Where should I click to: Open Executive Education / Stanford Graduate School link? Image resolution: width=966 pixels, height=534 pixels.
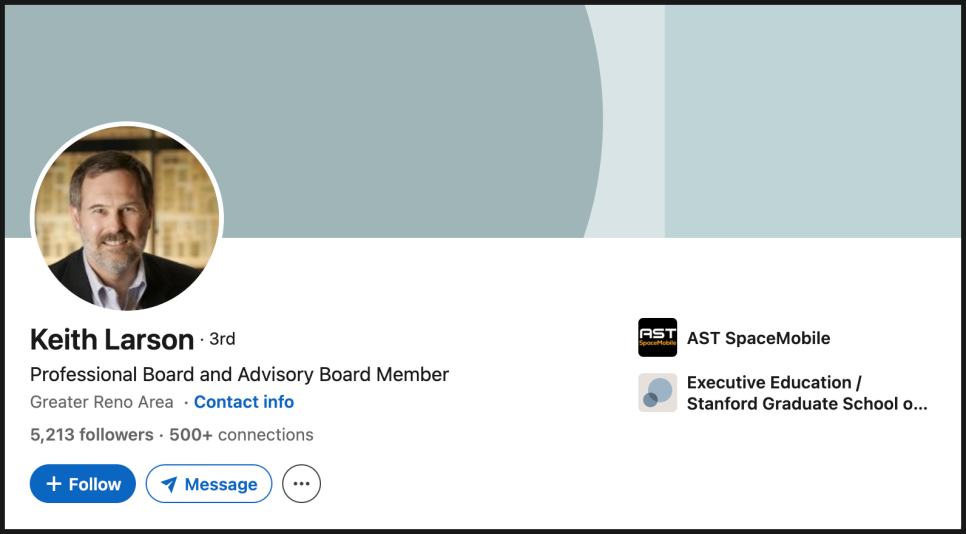(806, 393)
